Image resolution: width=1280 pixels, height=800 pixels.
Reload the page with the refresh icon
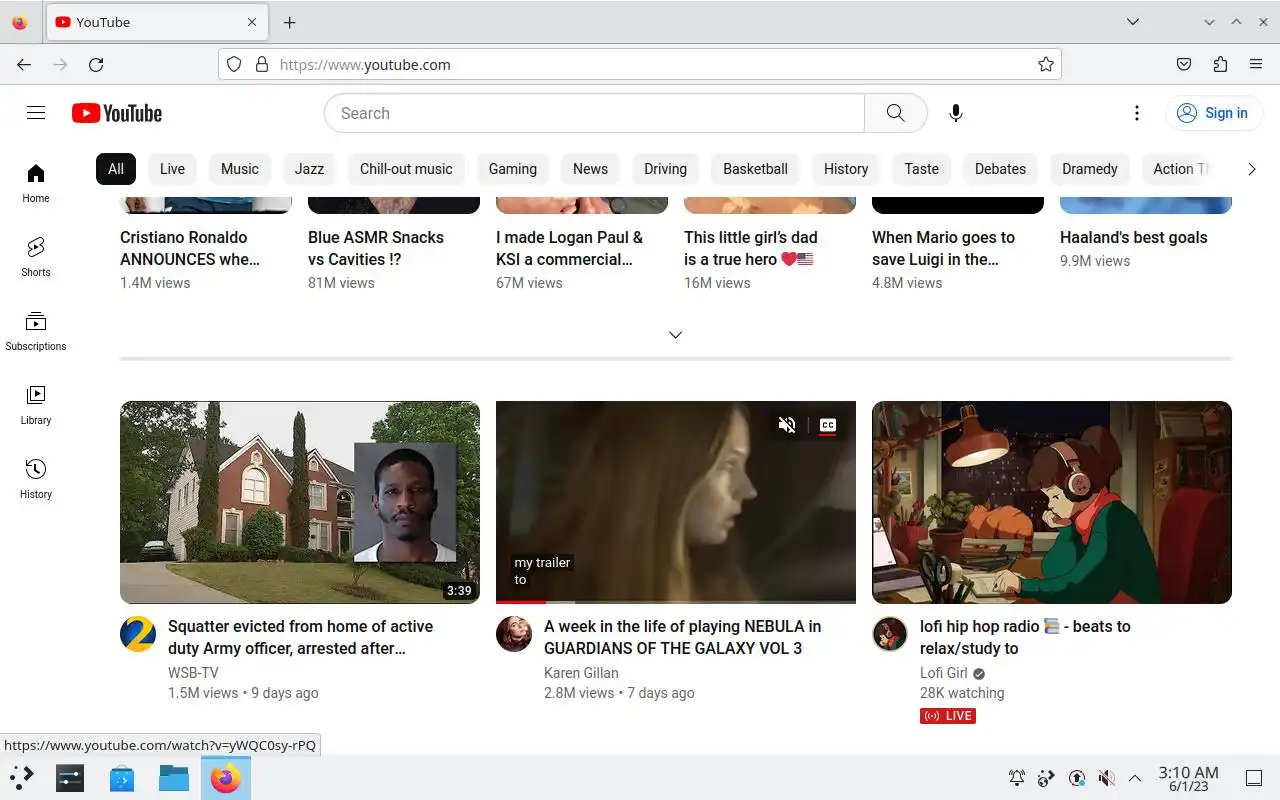96,64
